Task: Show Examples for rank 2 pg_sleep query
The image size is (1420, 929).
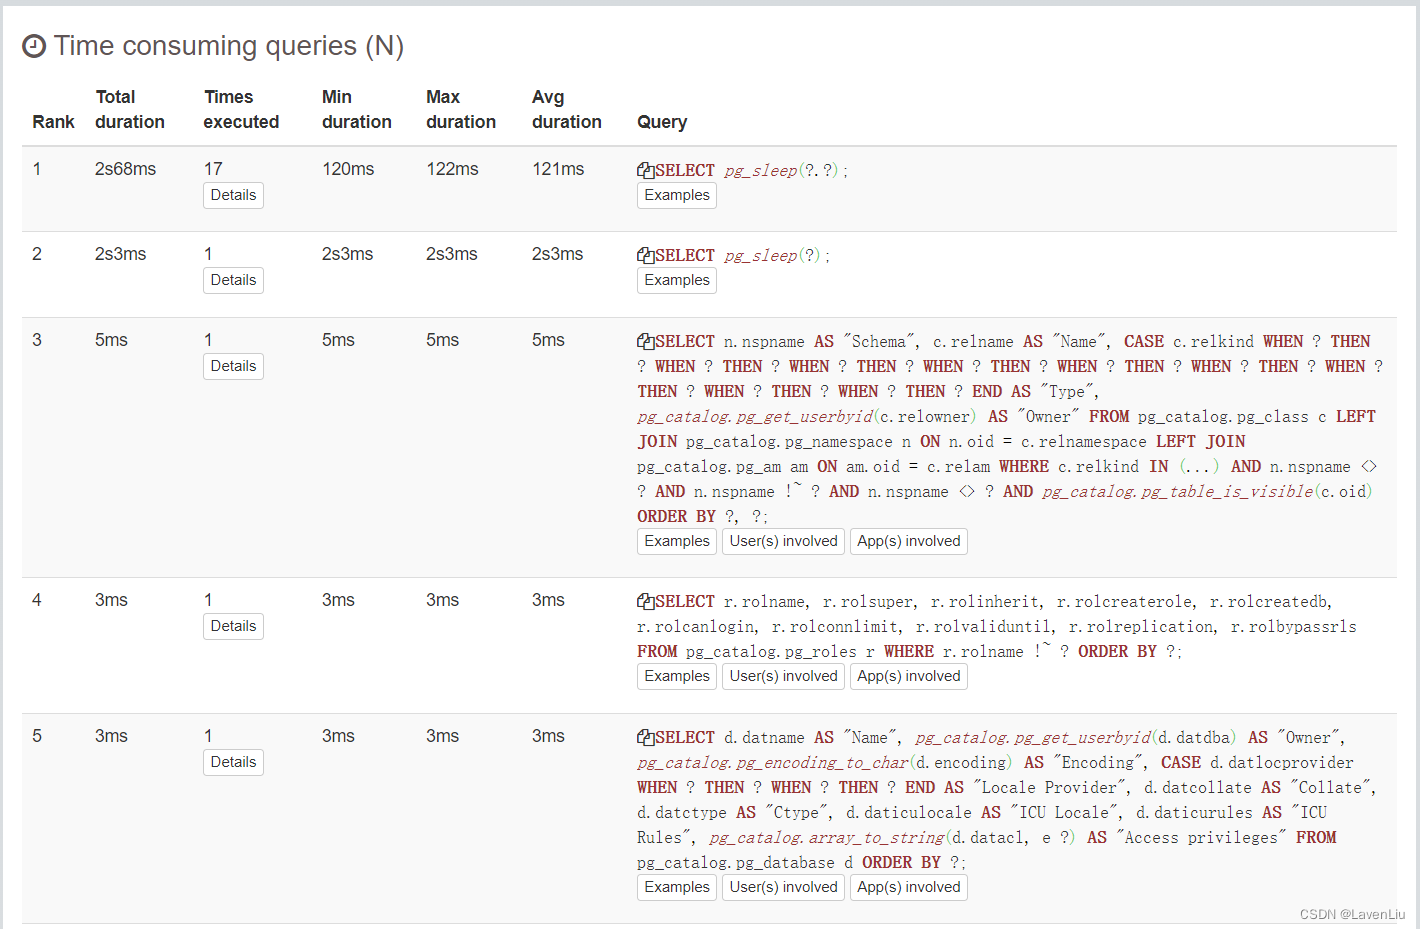Action: pyautogui.click(x=677, y=281)
